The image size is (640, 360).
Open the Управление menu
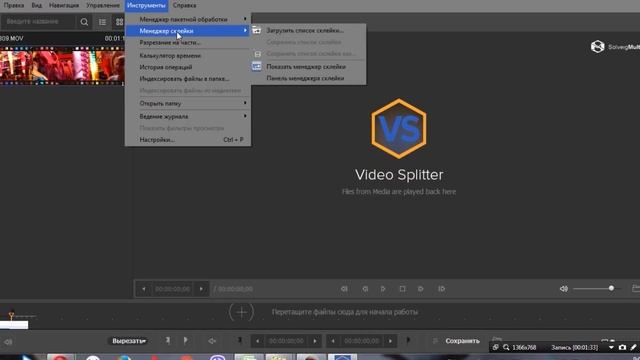click(103, 5)
